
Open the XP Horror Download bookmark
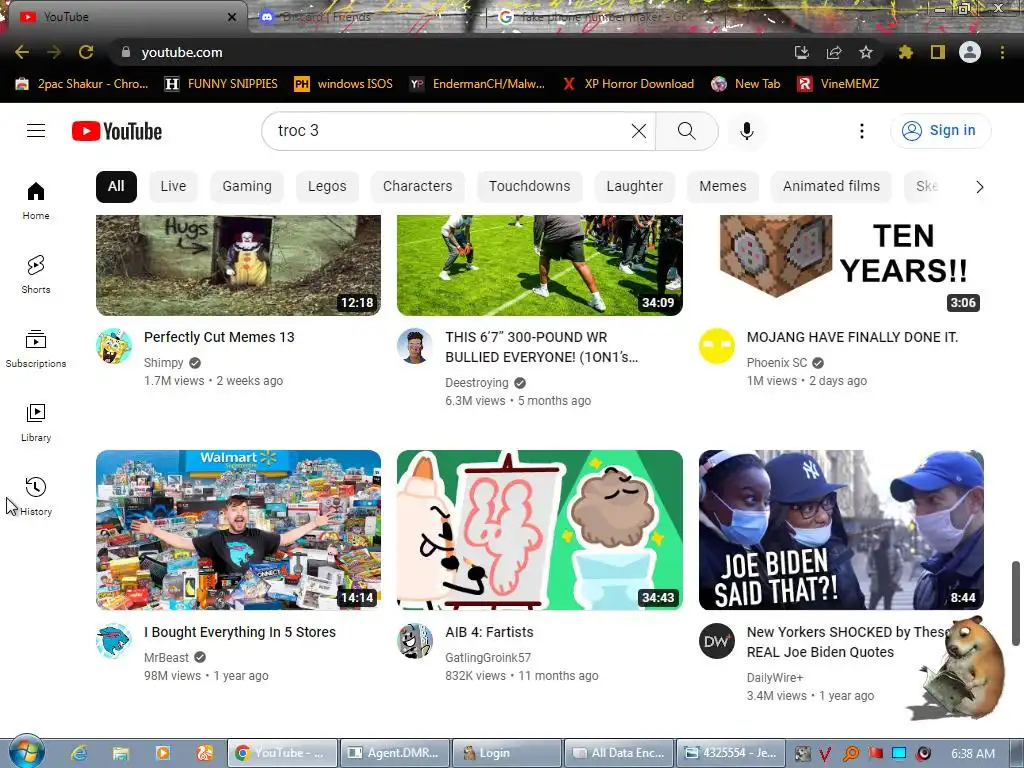click(x=628, y=84)
